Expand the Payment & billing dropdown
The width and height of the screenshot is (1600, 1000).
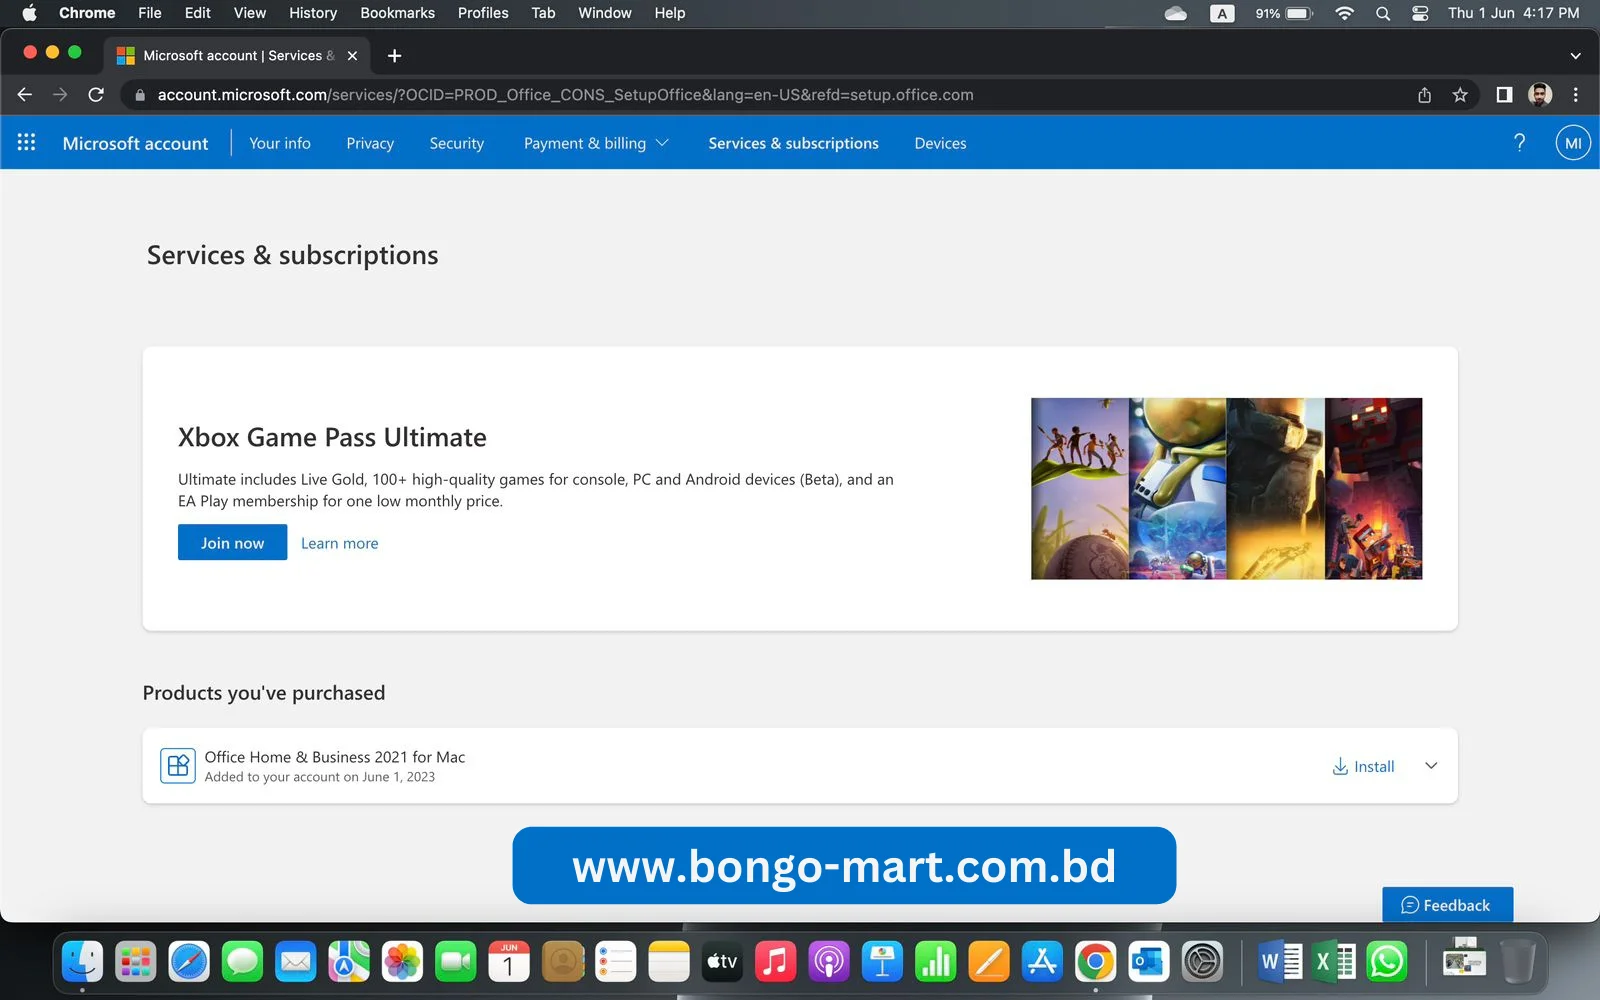click(x=594, y=142)
